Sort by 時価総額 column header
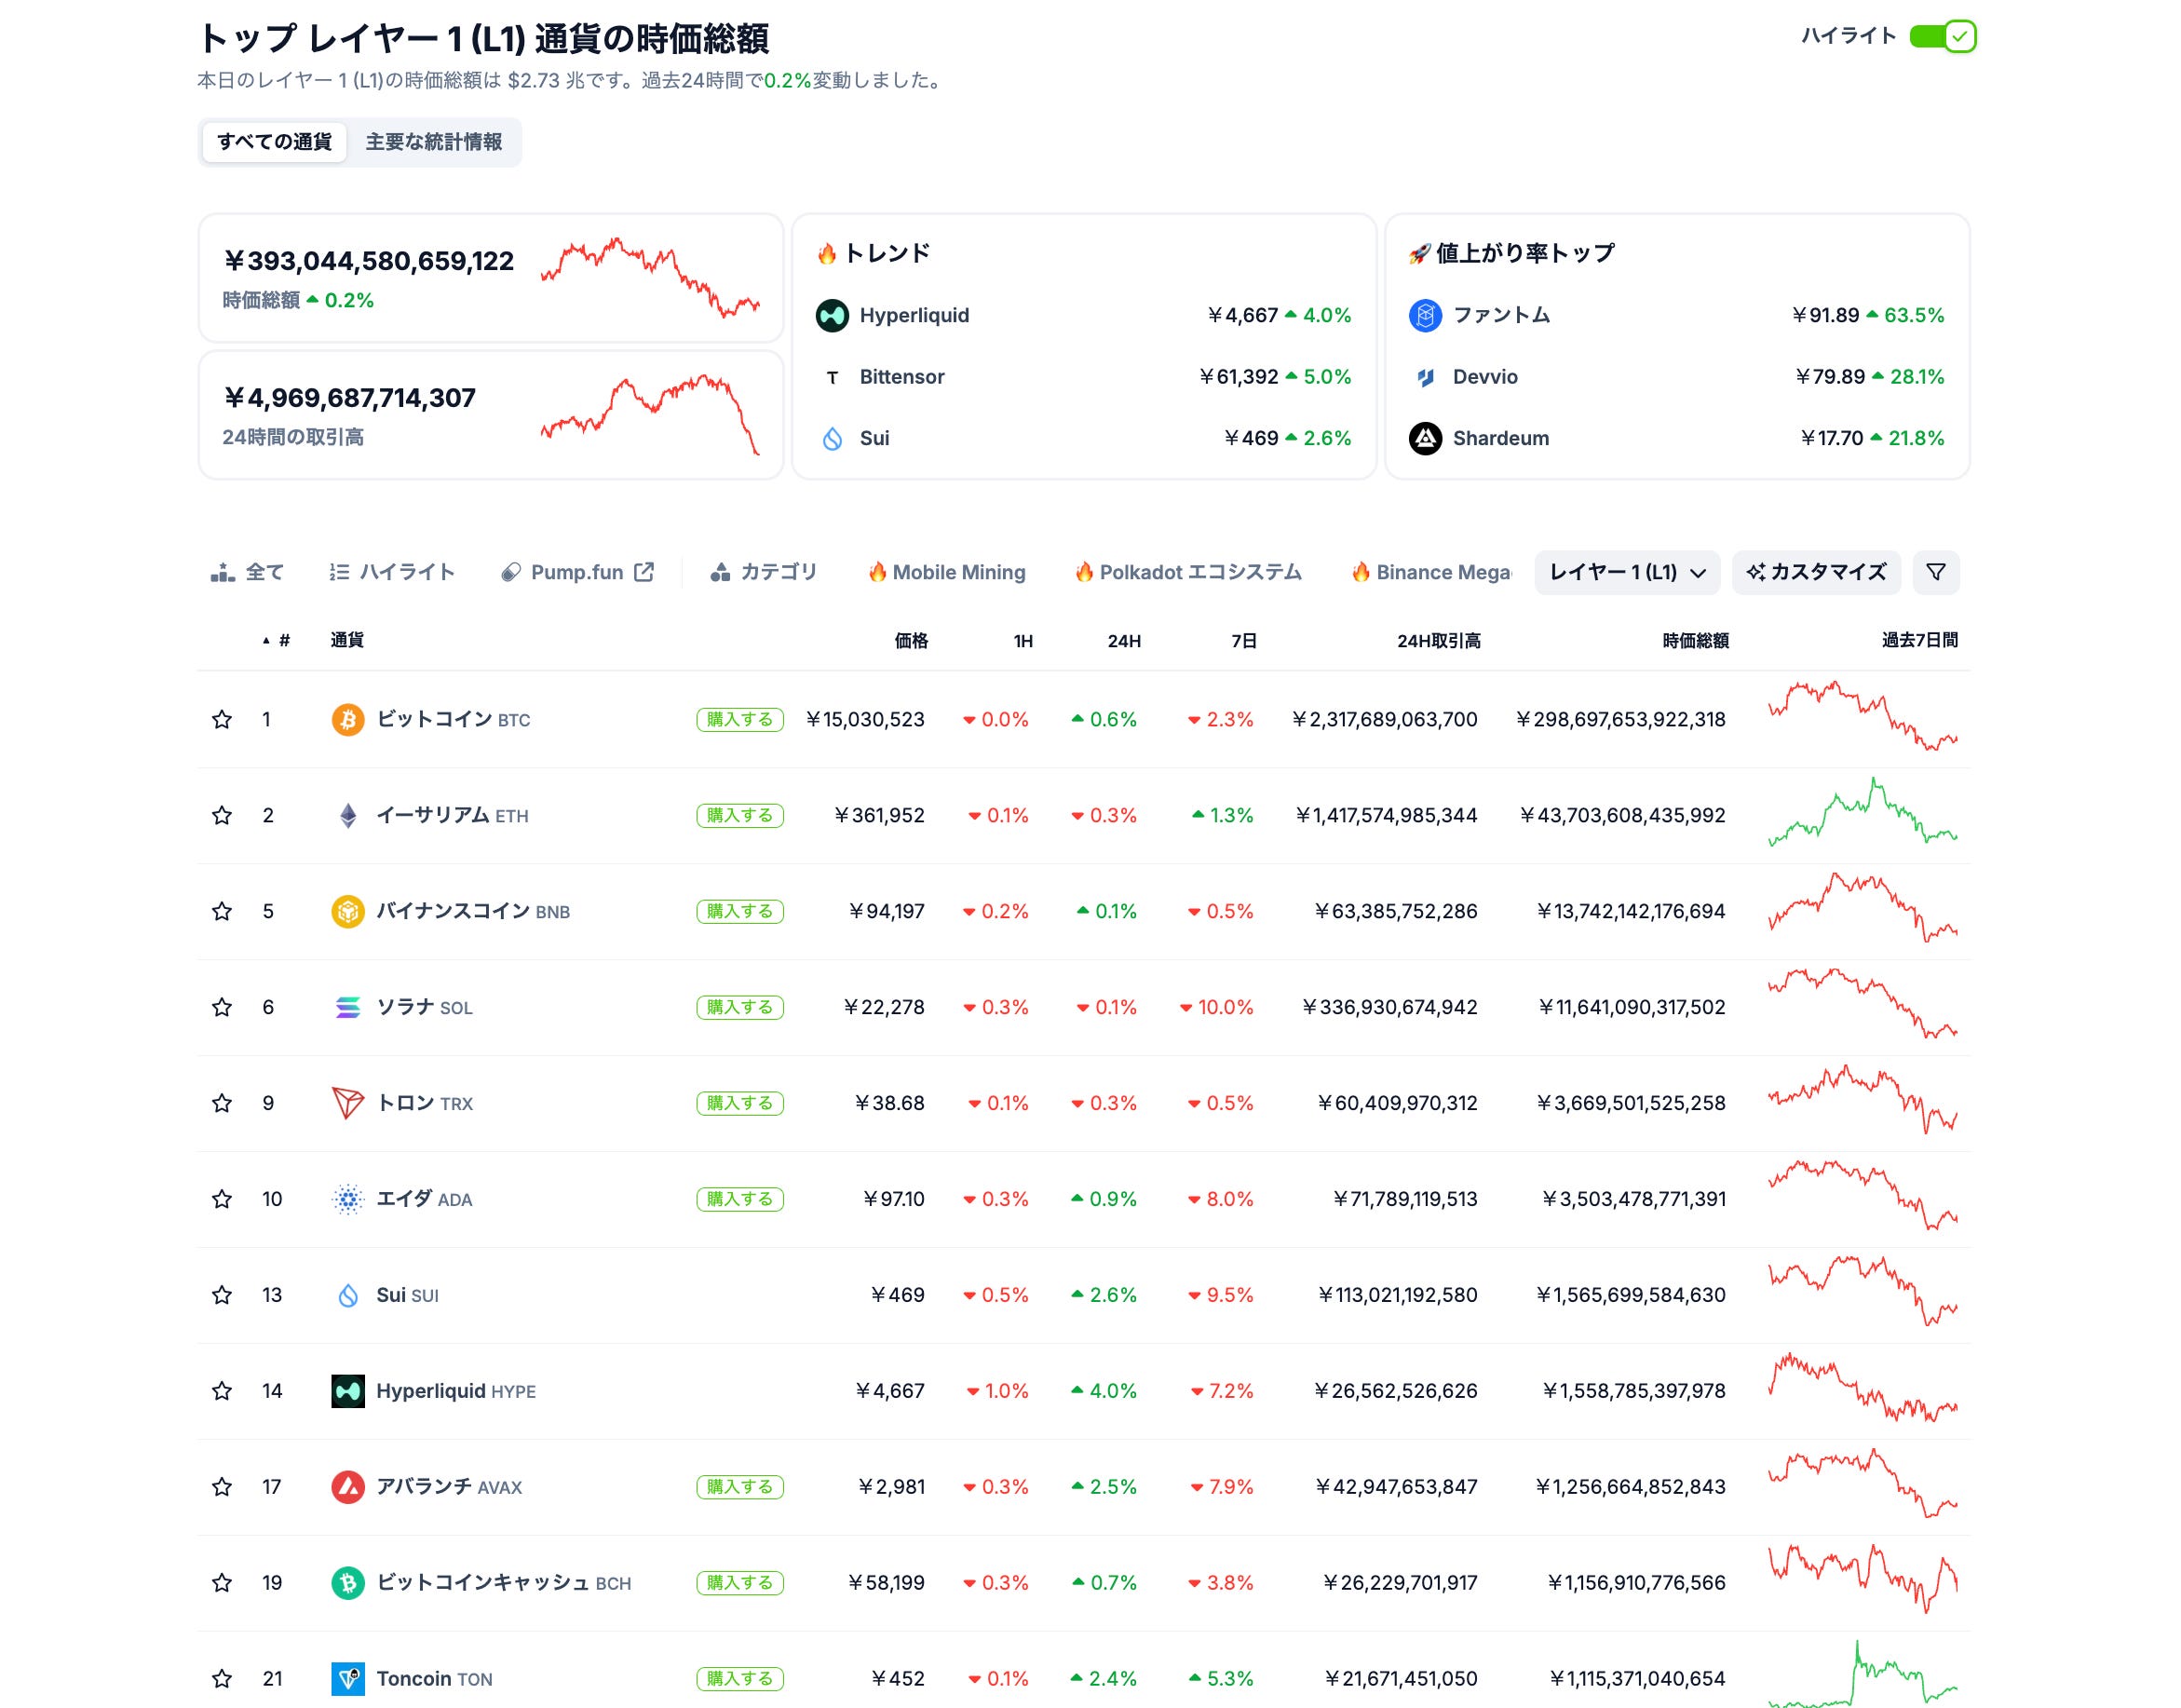The height and width of the screenshot is (1708, 2181). pyautogui.click(x=1694, y=640)
